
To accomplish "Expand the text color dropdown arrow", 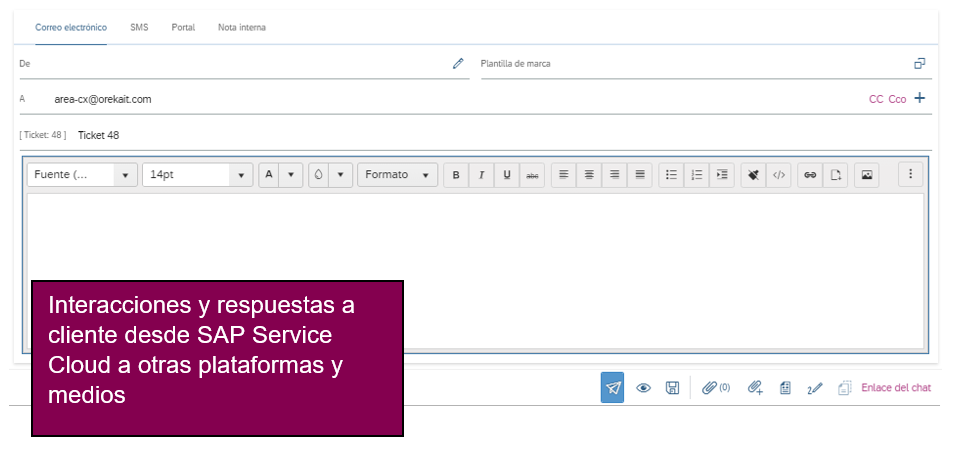I will 291,175.
